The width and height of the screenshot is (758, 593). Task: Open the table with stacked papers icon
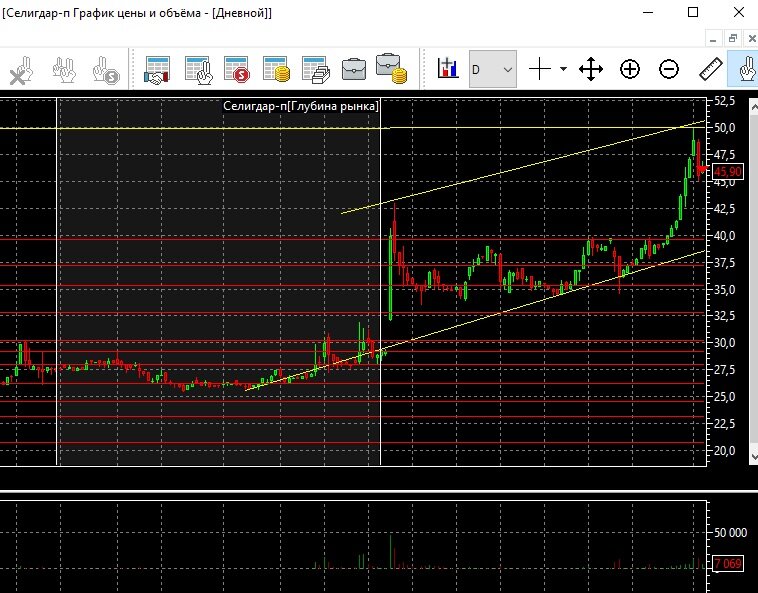(316, 70)
